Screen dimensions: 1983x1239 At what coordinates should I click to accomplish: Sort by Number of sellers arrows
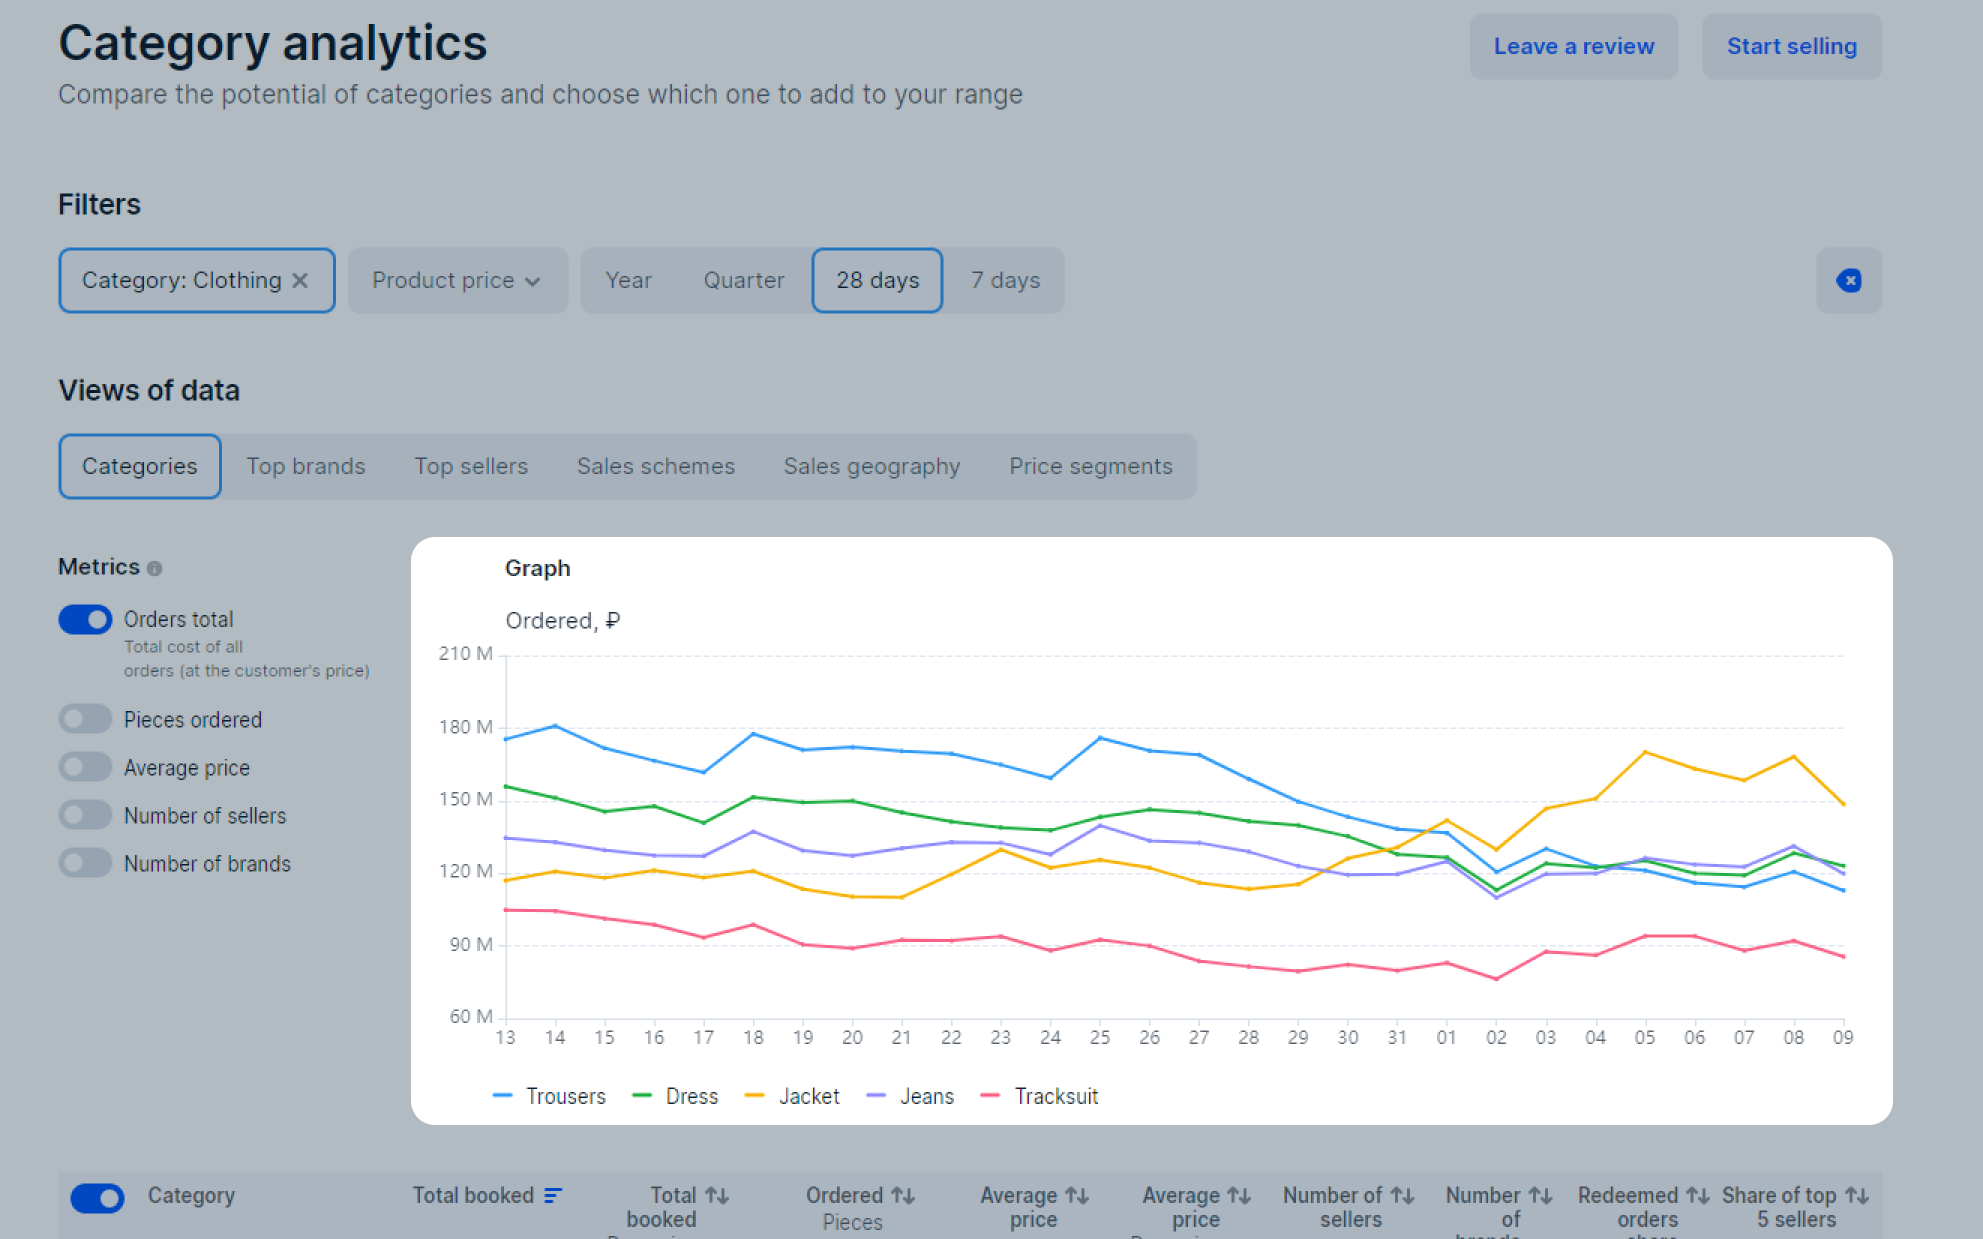pyautogui.click(x=1402, y=1195)
